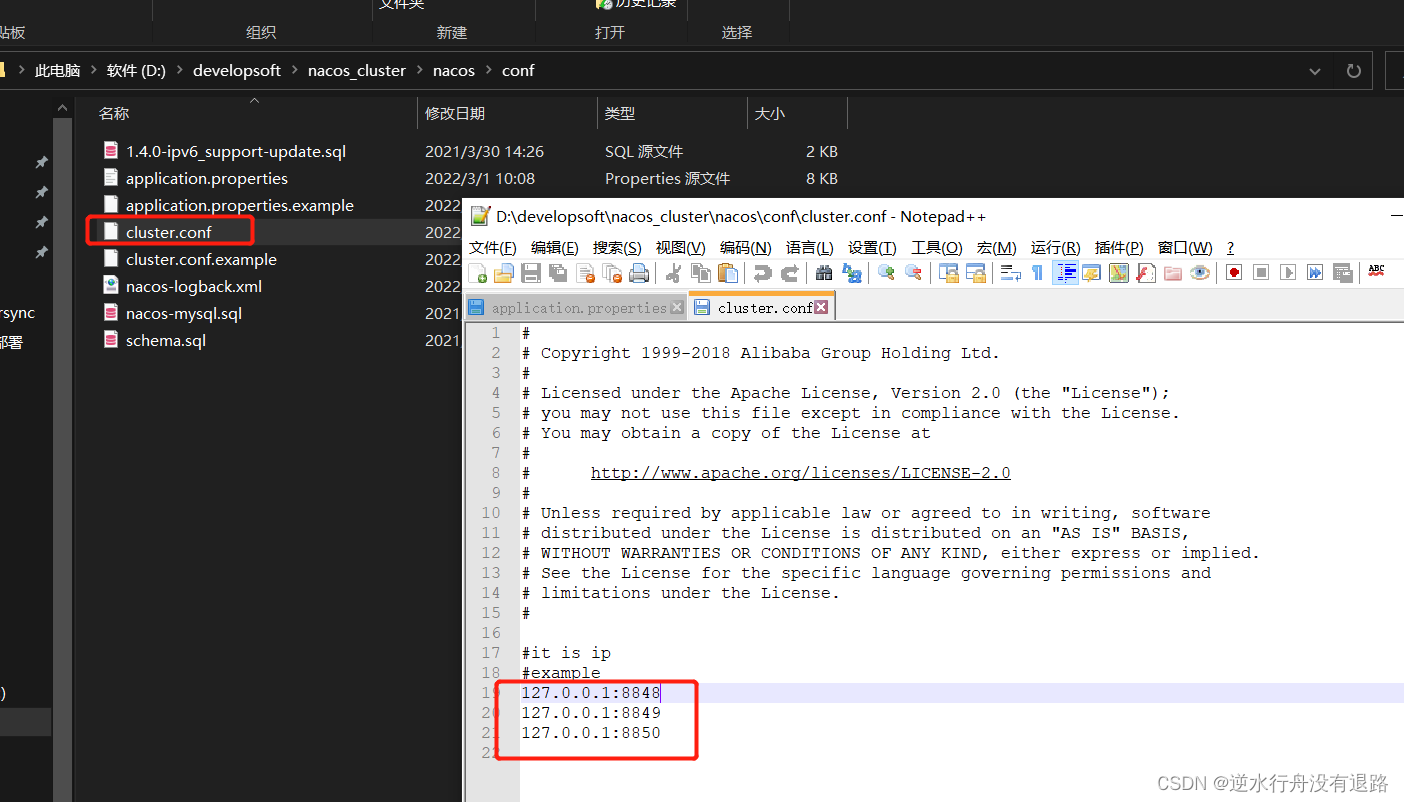Select application.properties file in Explorer
1404x802 pixels.
[x=207, y=178]
